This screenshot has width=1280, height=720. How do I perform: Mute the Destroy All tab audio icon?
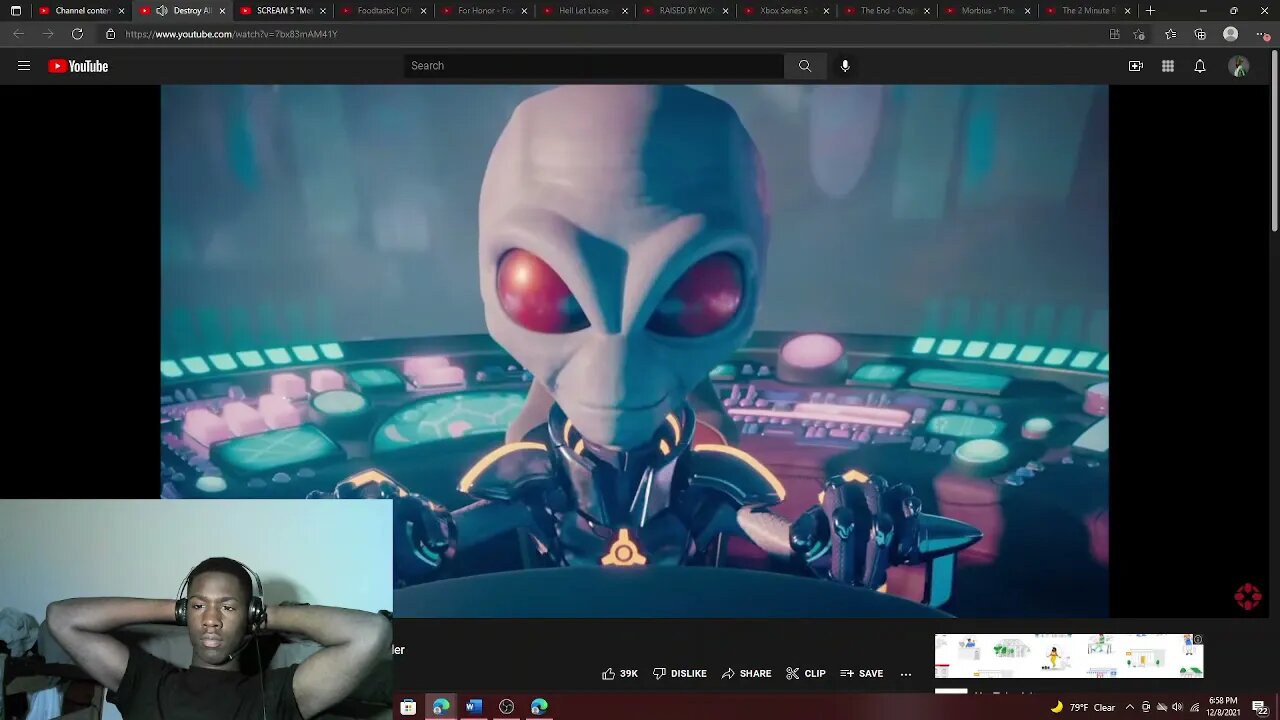(x=162, y=11)
